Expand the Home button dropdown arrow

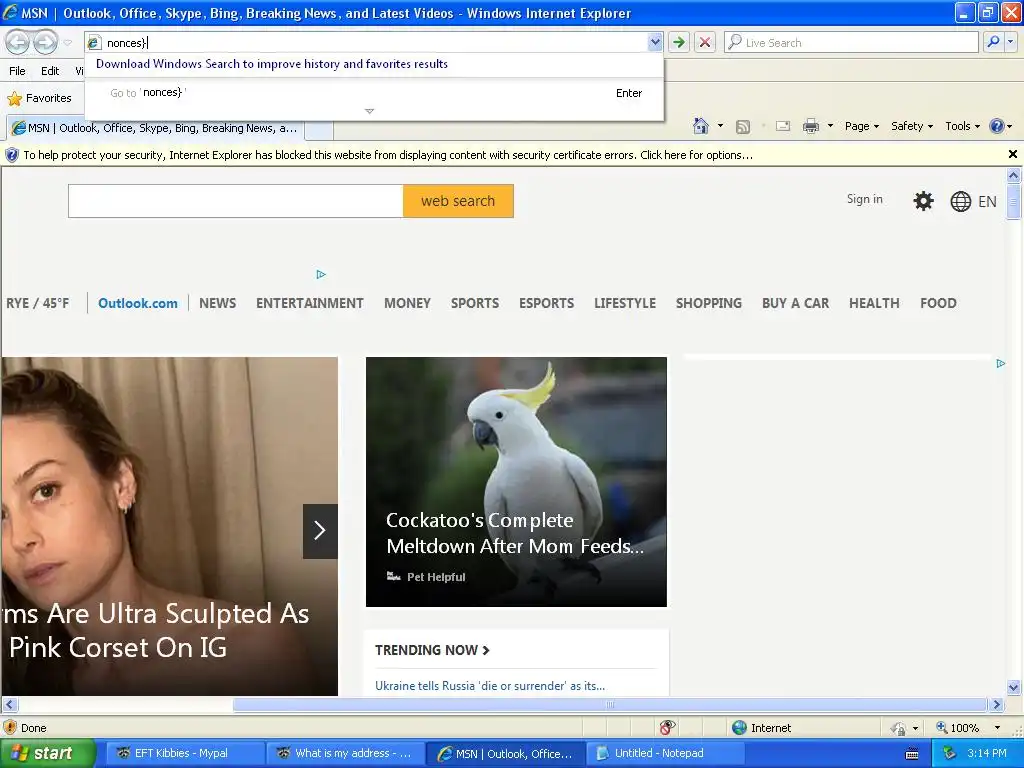pos(720,126)
